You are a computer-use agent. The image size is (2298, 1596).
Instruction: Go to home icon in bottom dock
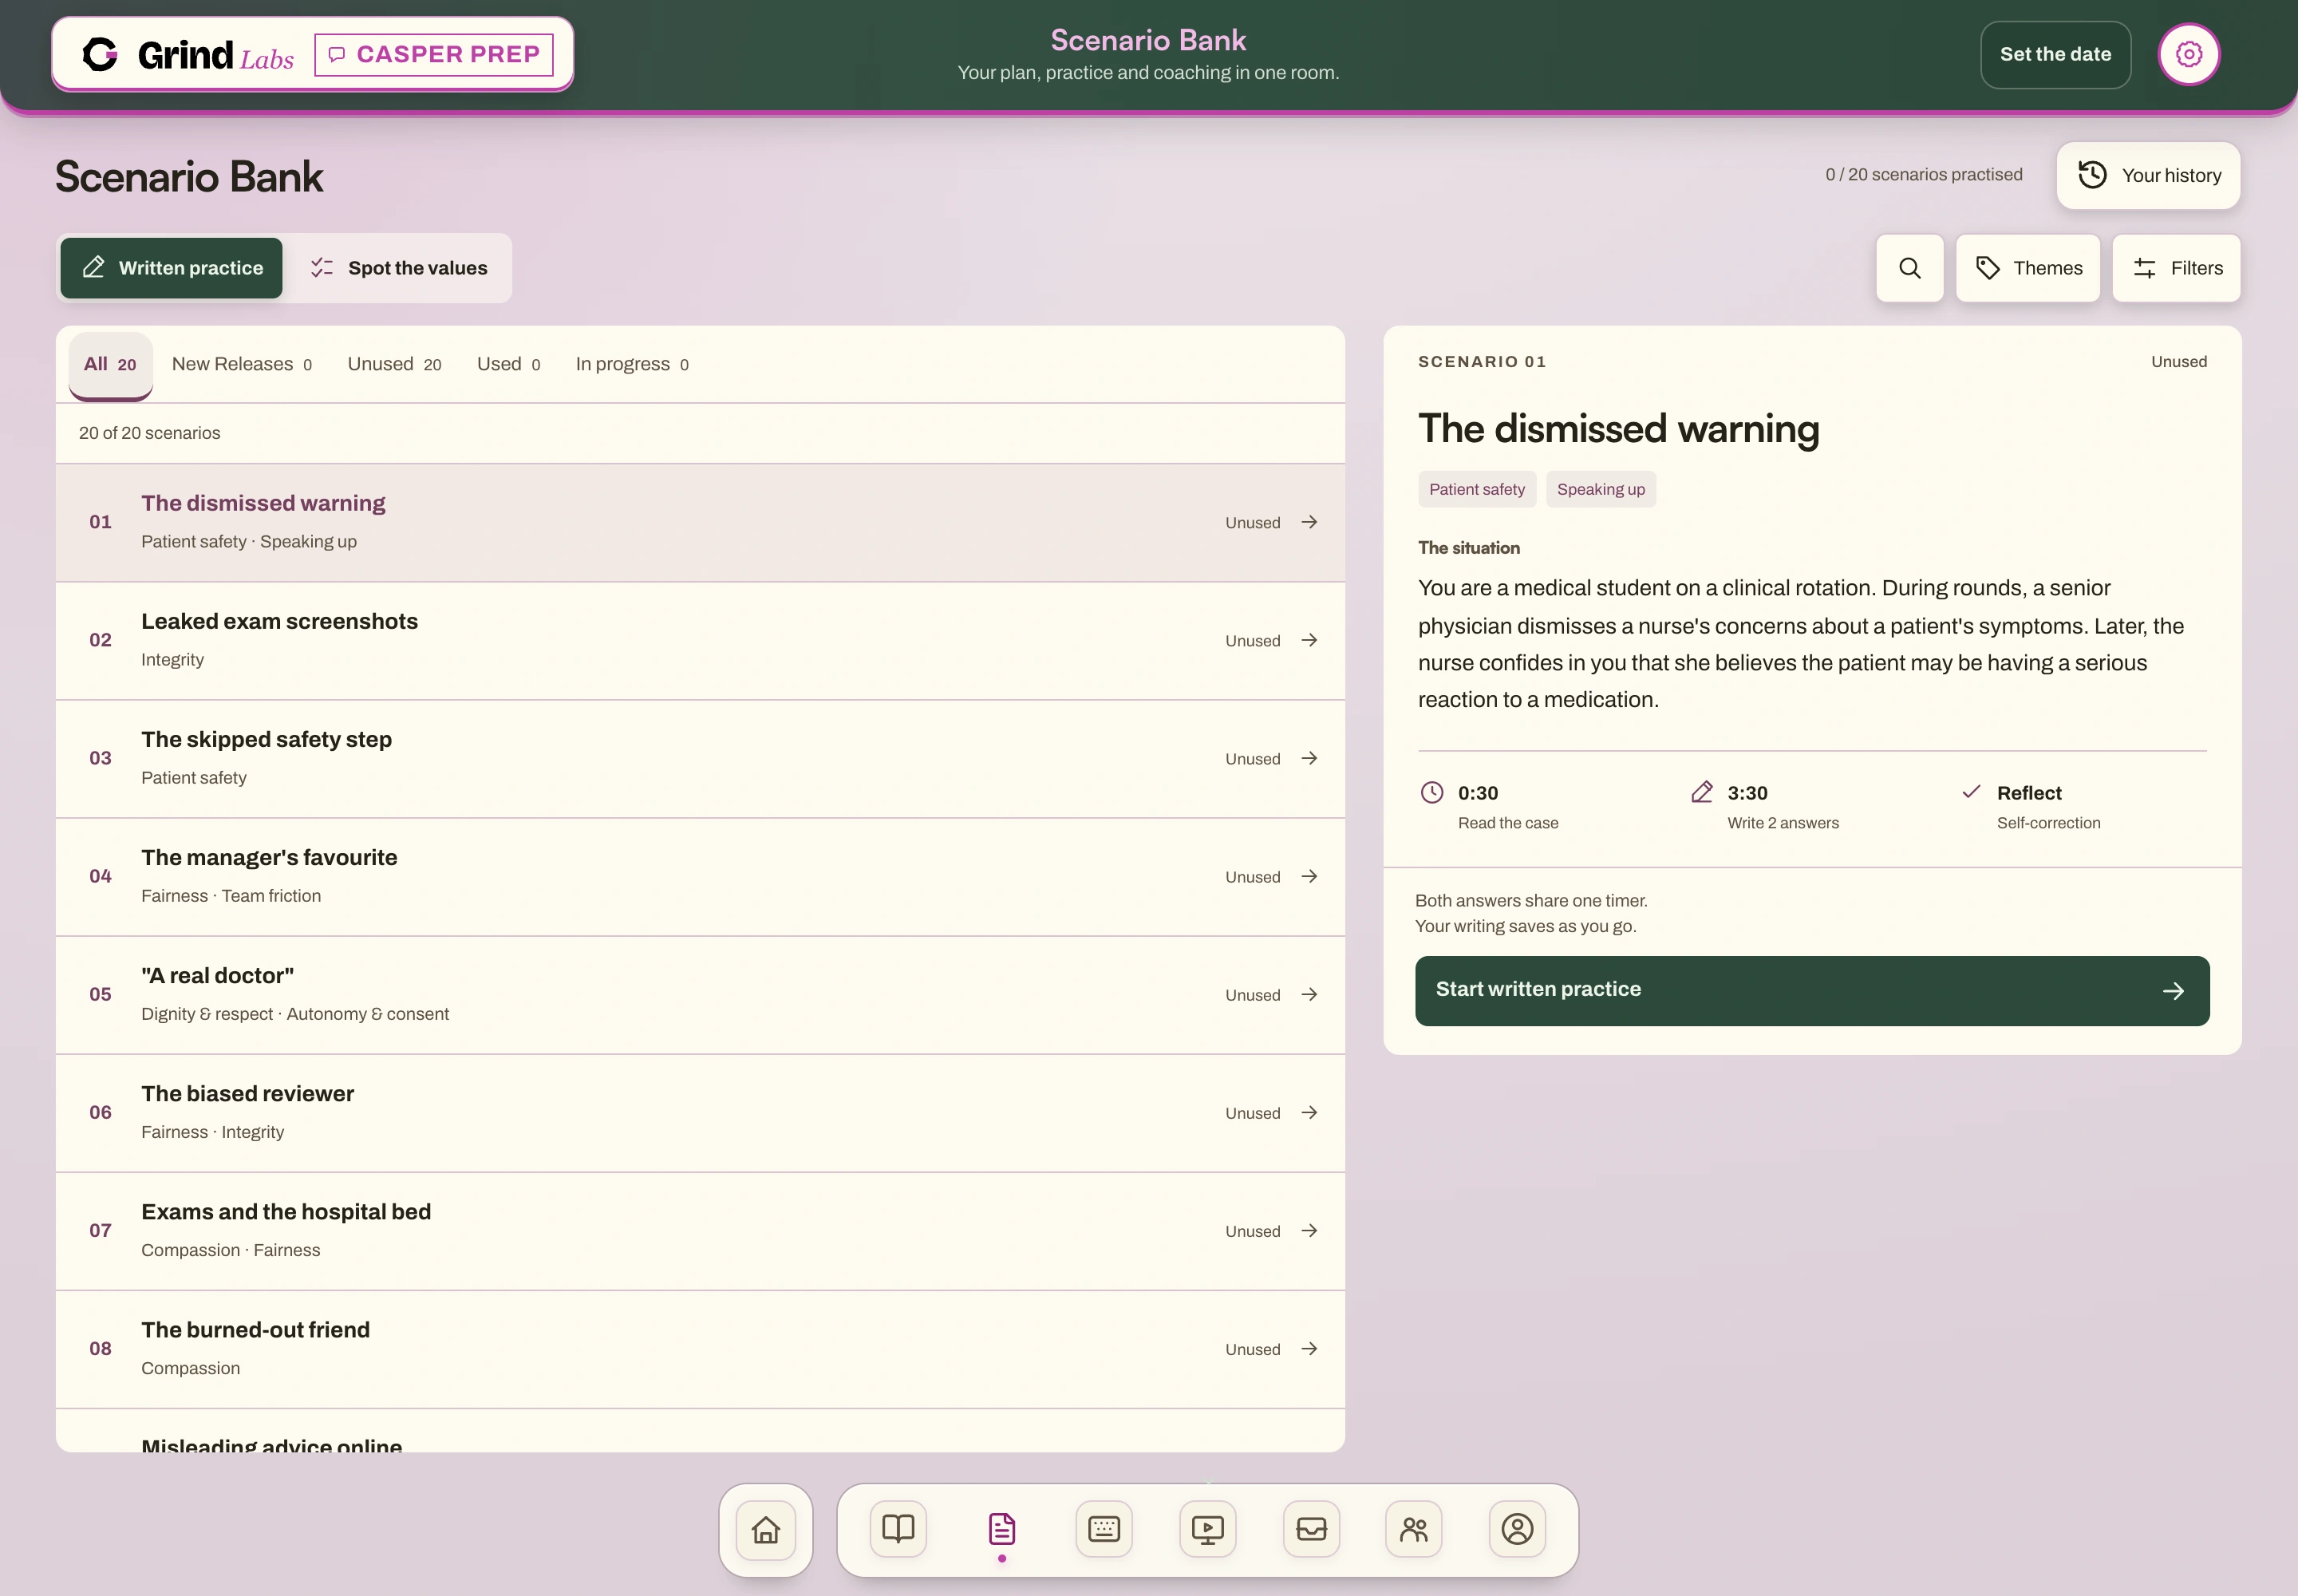[x=766, y=1529]
